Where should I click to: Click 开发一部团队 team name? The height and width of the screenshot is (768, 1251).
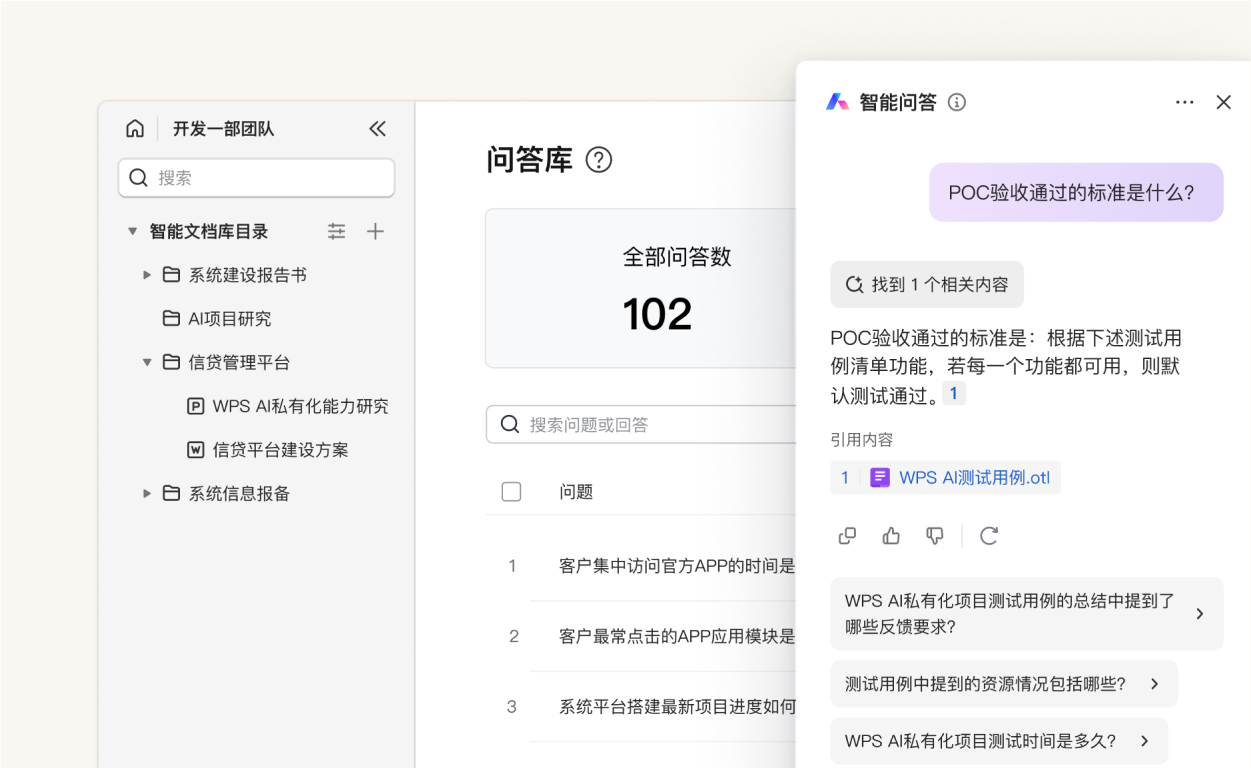coord(223,129)
